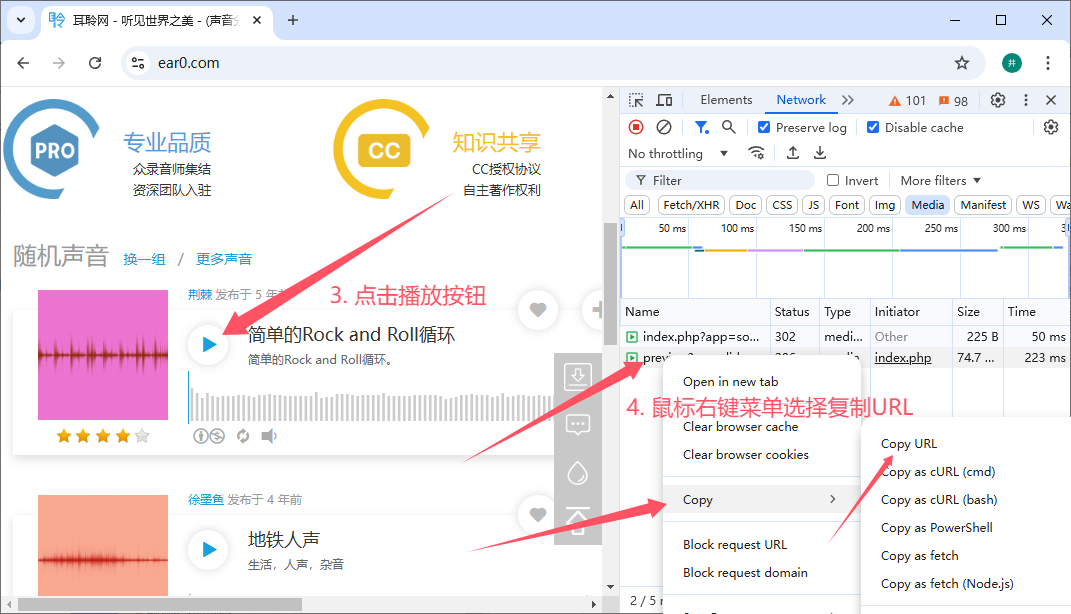Toggle the network filter funnel icon
This screenshot has height=614, width=1071.
[701, 127]
